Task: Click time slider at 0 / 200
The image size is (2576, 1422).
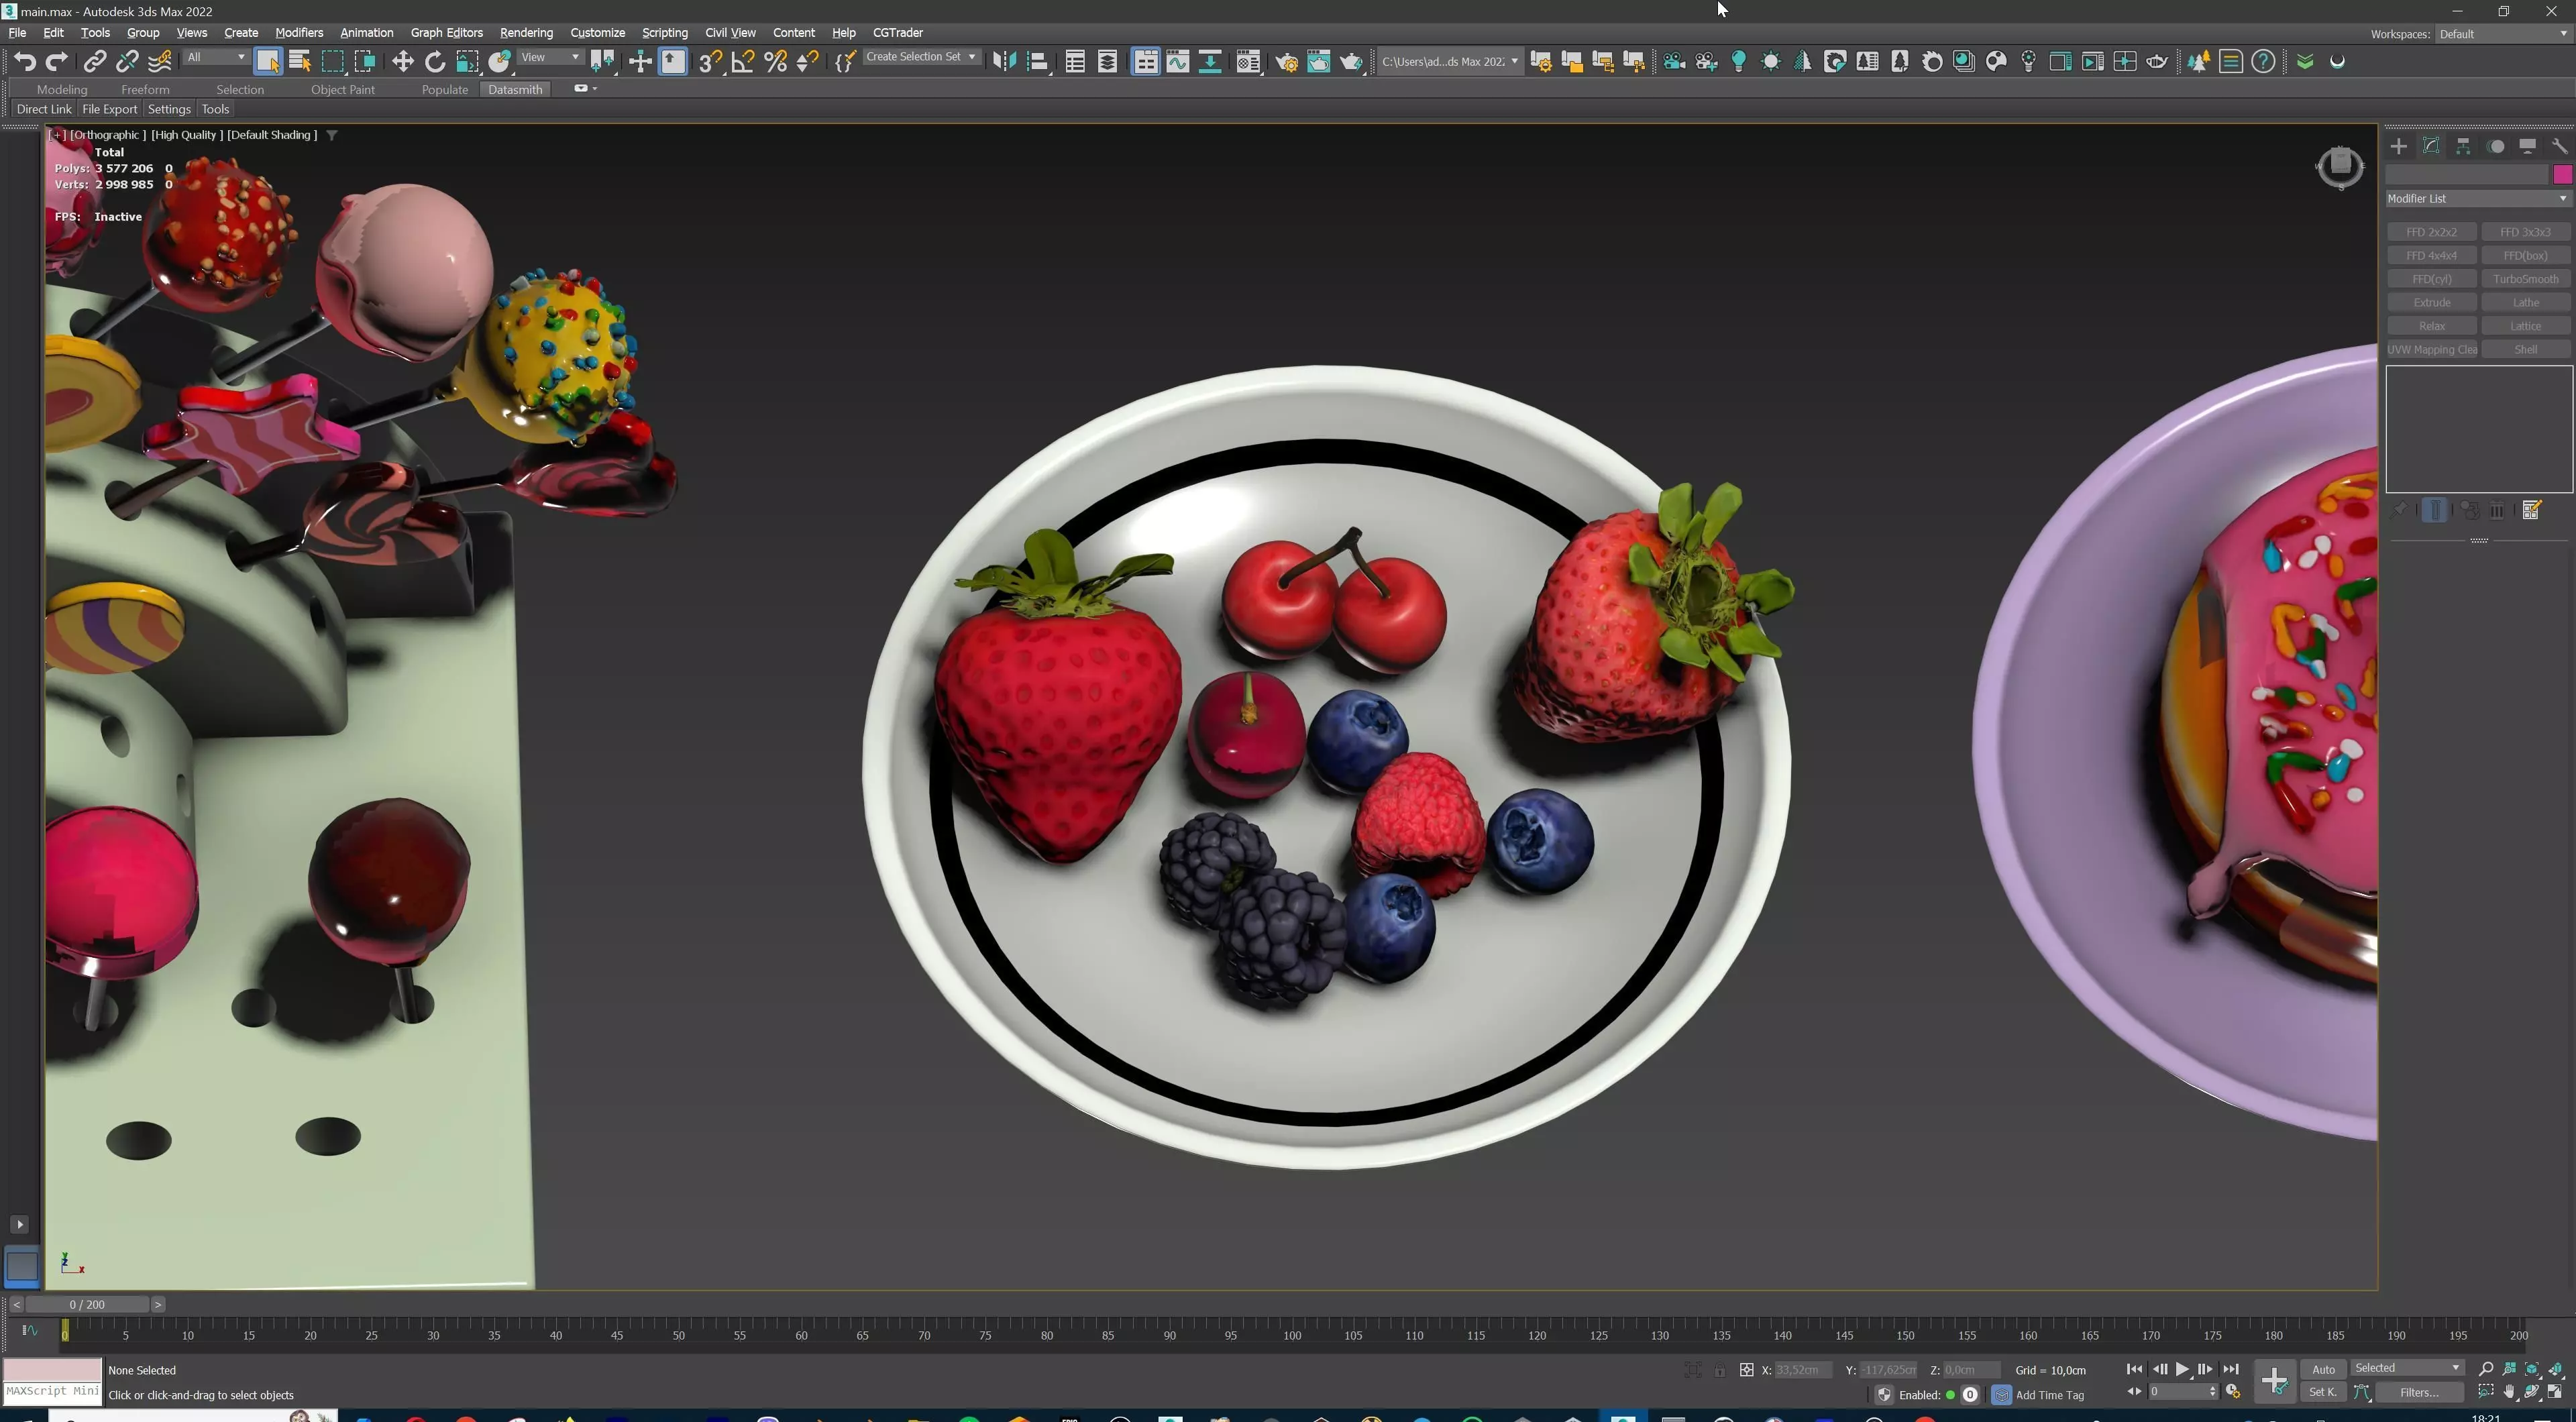Action: (87, 1304)
